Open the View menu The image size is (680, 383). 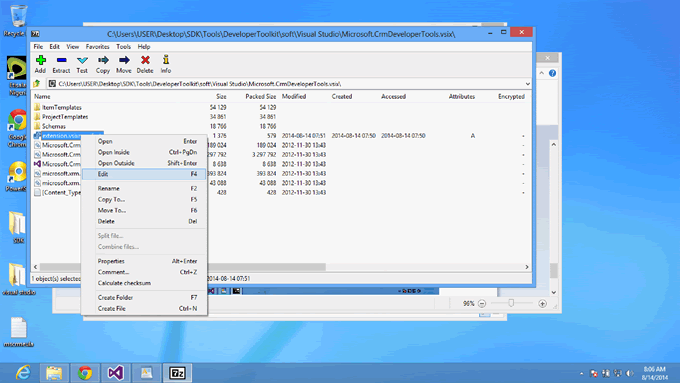[x=72, y=46]
